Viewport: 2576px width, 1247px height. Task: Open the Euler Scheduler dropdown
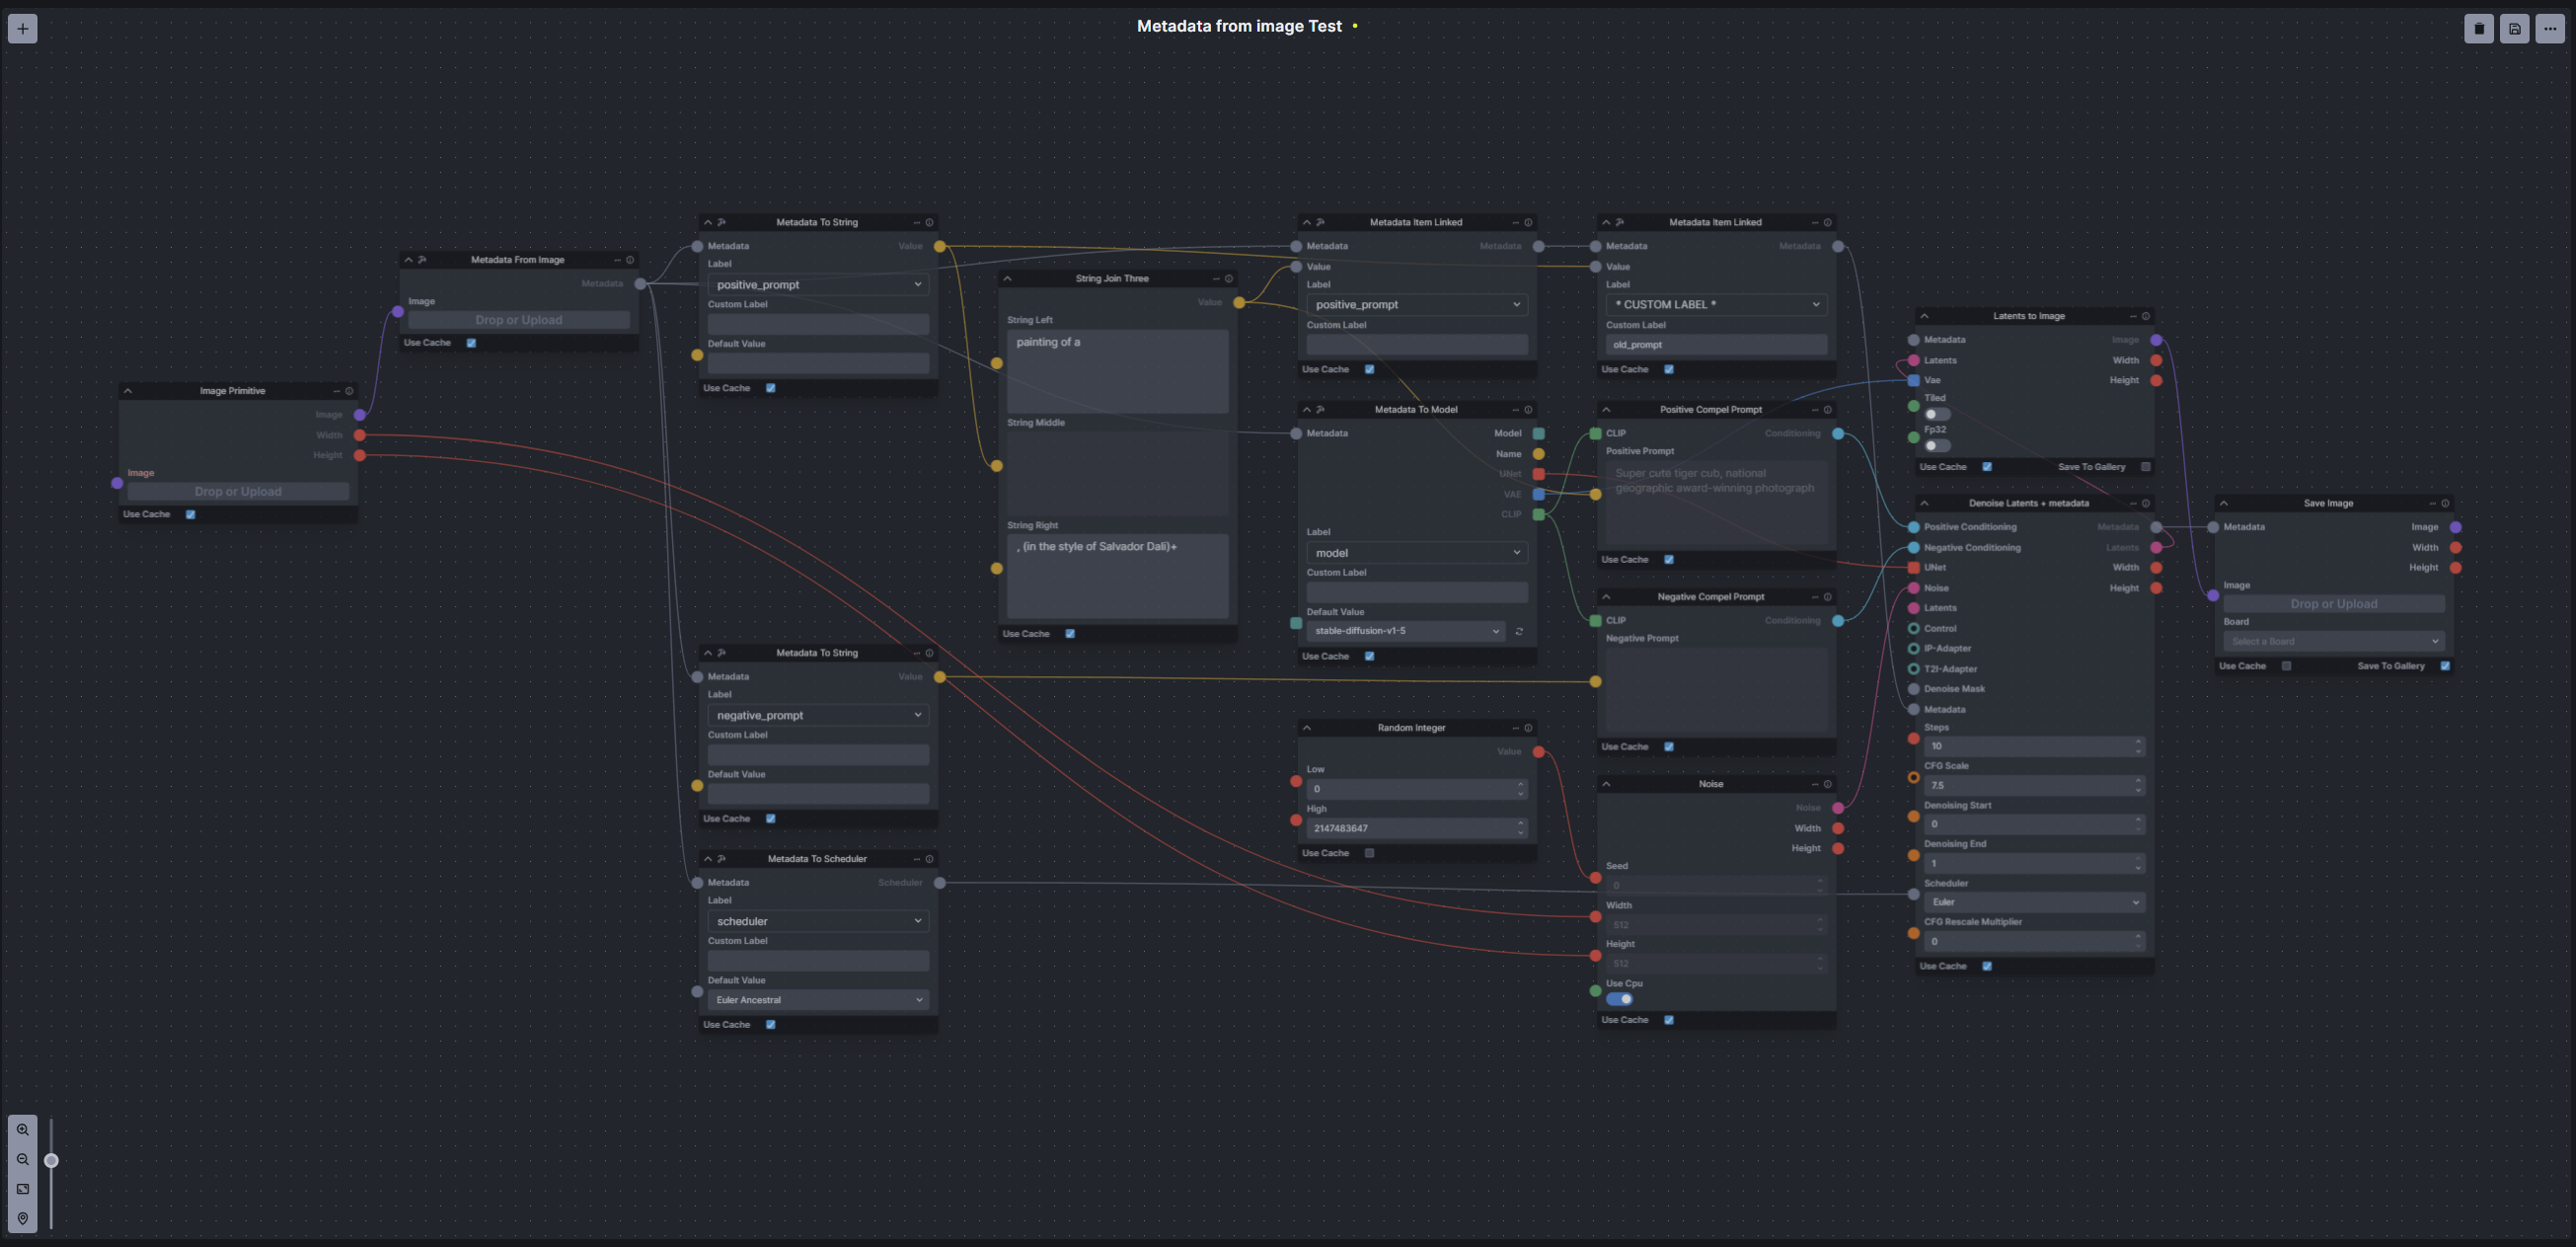point(2034,902)
